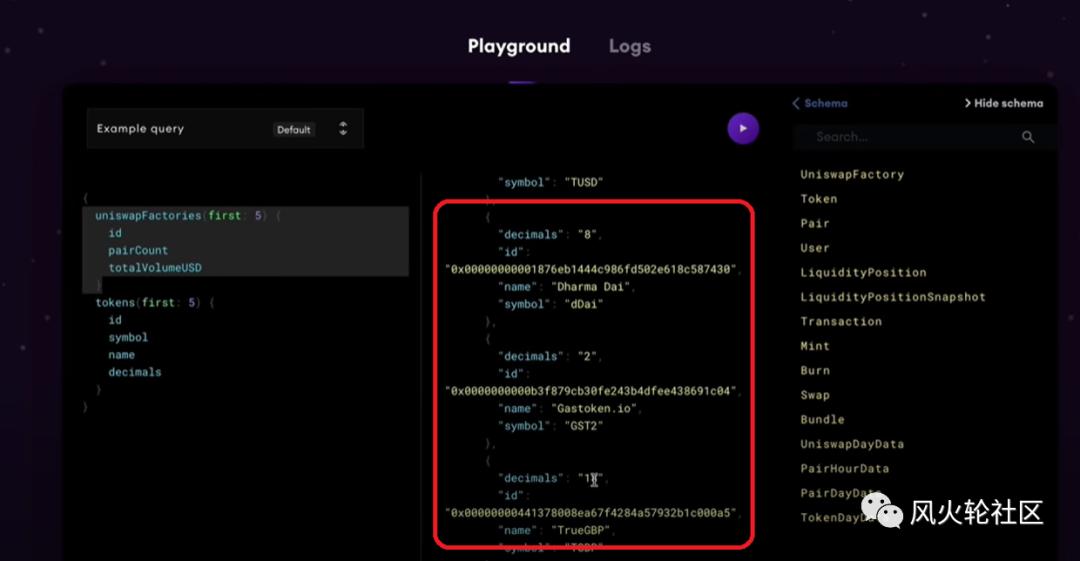Open the Transaction schema entity
The width and height of the screenshot is (1080, 561).
pos(841,321)
